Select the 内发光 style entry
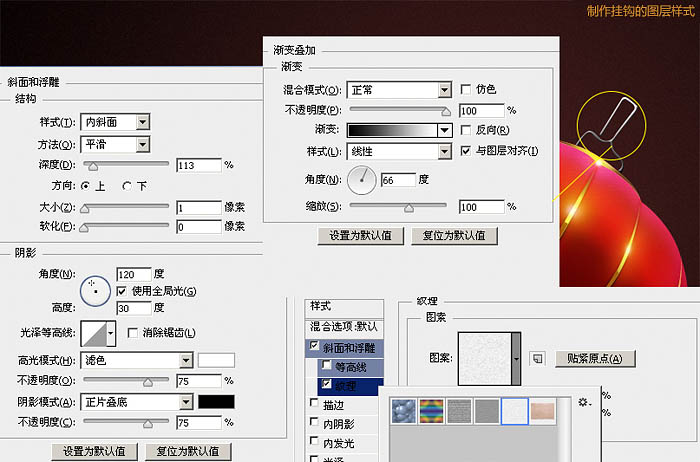The width and height of the screenshot is (700, 462). click(339, 443)
